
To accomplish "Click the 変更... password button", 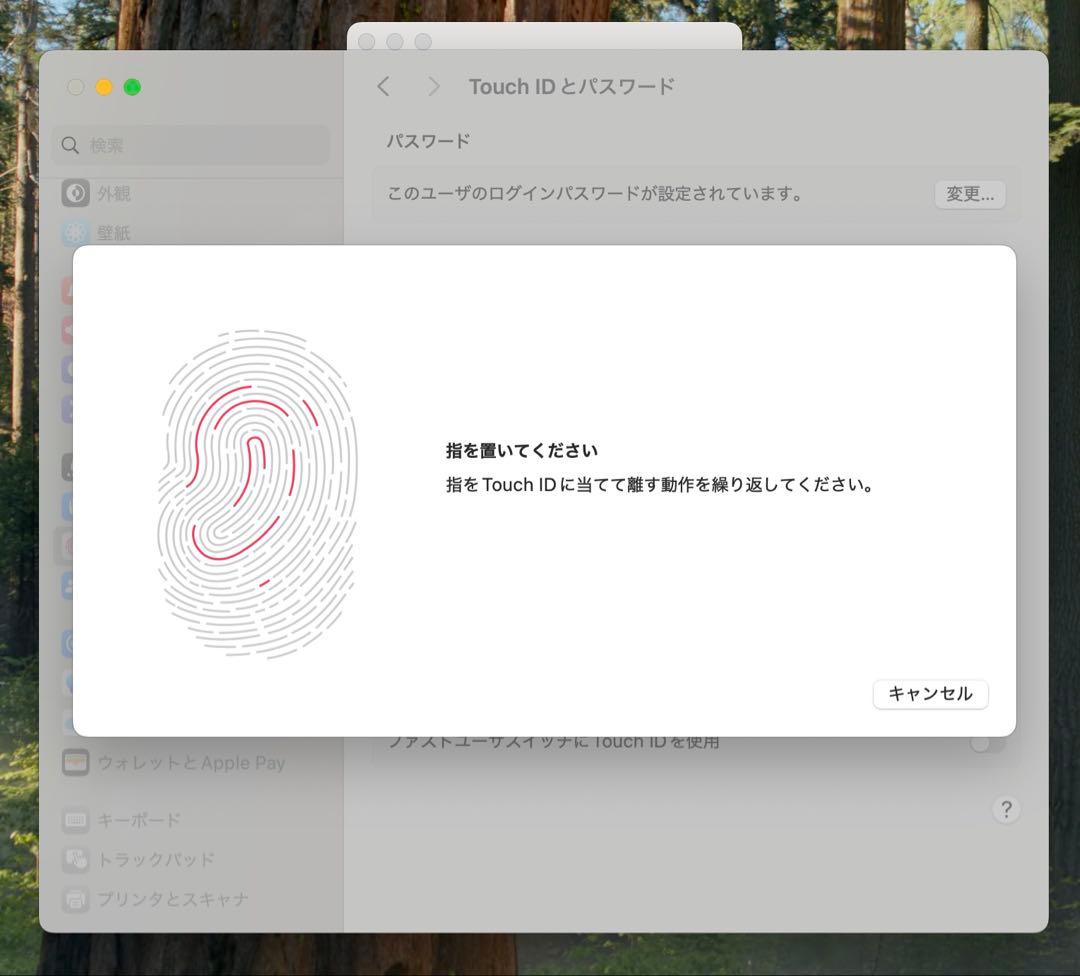I will 969,194.
